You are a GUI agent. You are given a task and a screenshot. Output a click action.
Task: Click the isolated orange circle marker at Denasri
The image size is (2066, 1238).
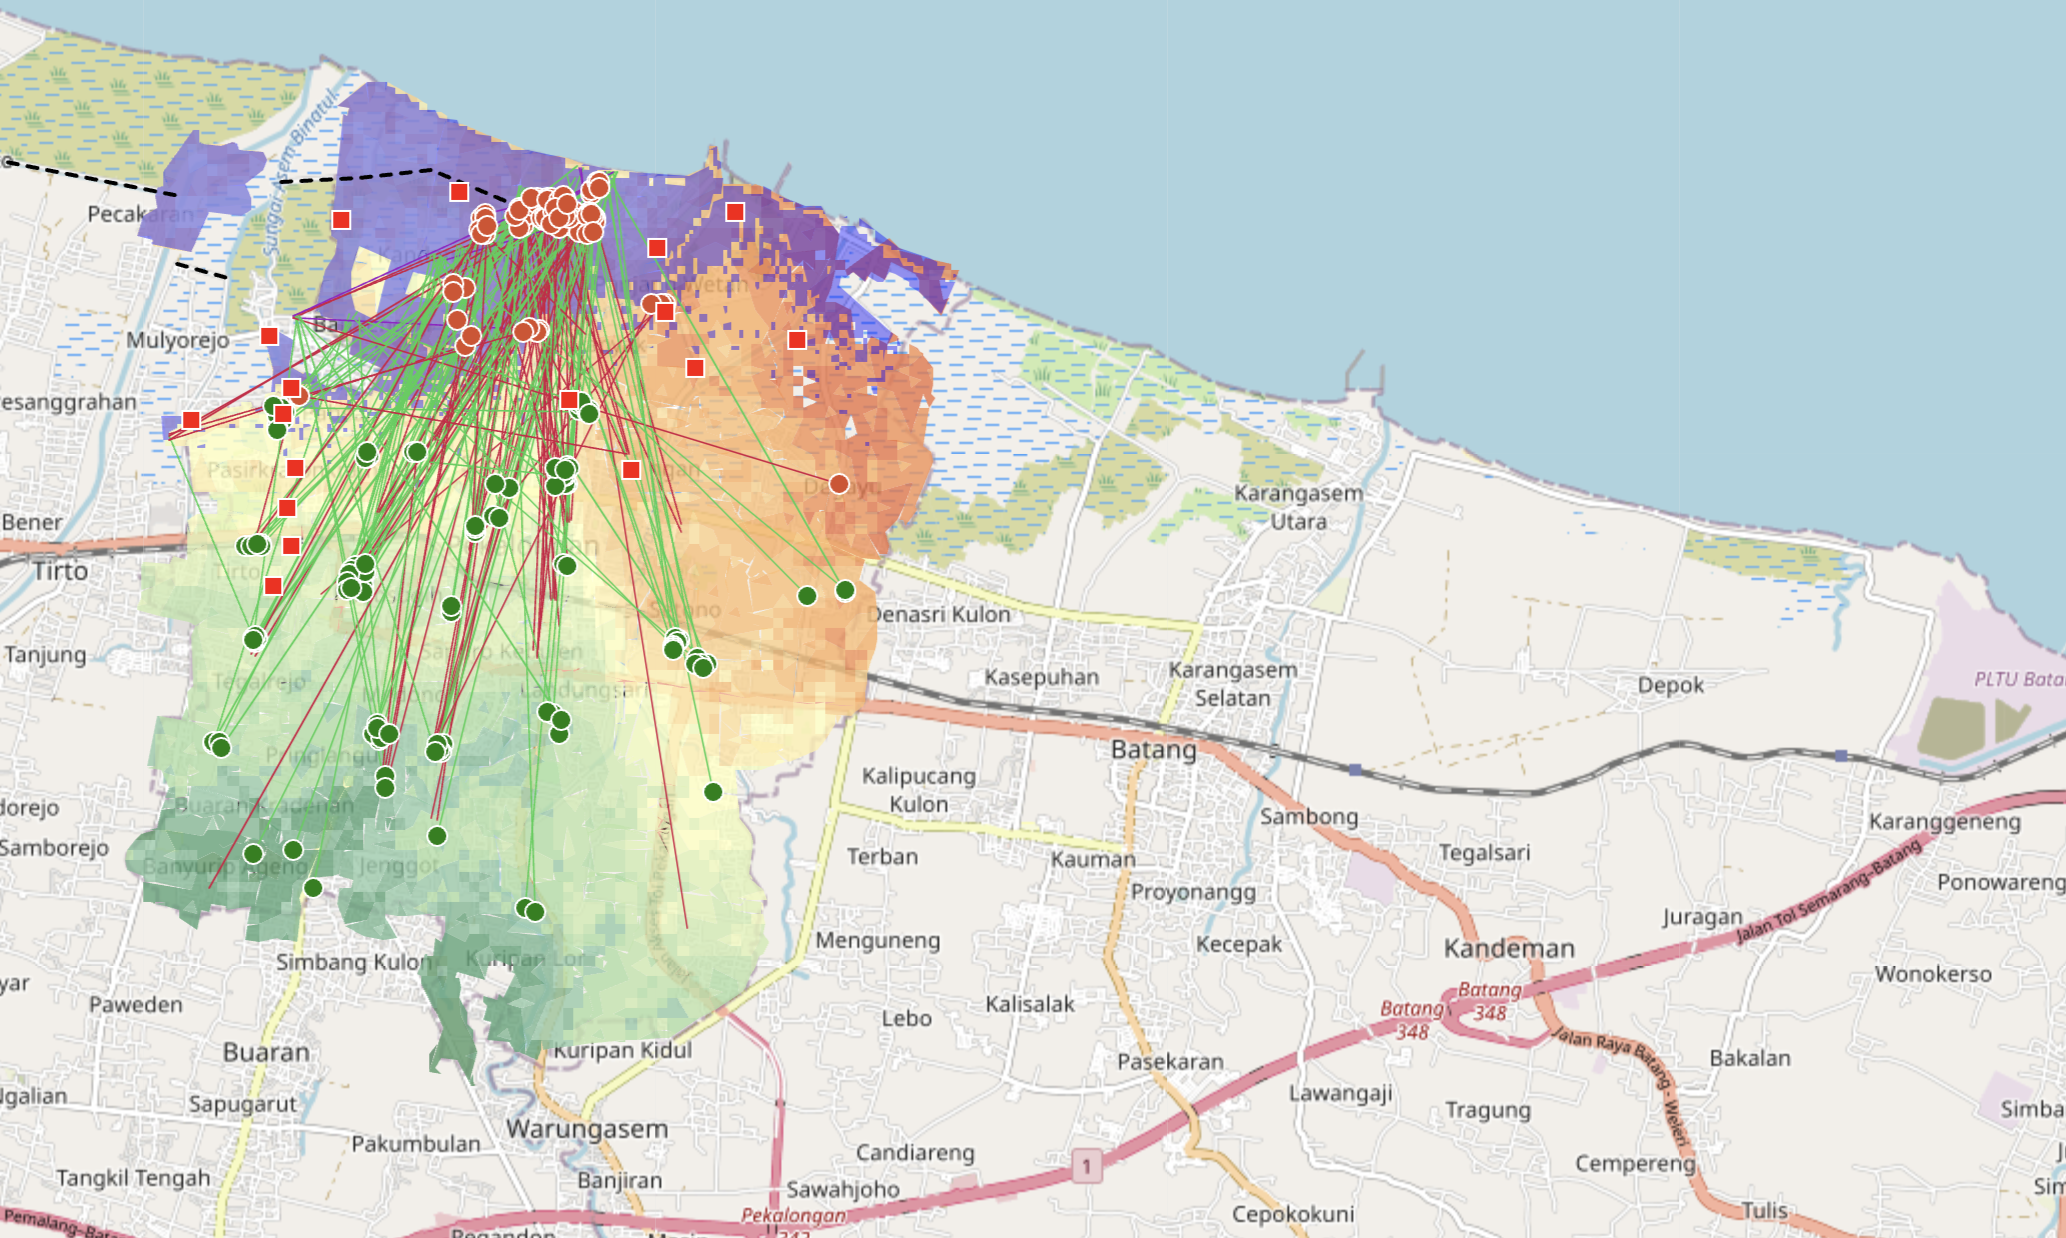(839, 484)
